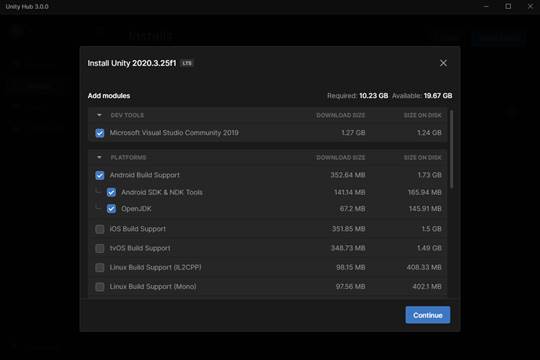The height and width of the screenshot is (360, 540).
Task: Enable iOS Build Support checkbox
Action: pyautogui.click(x=100, y=229)
